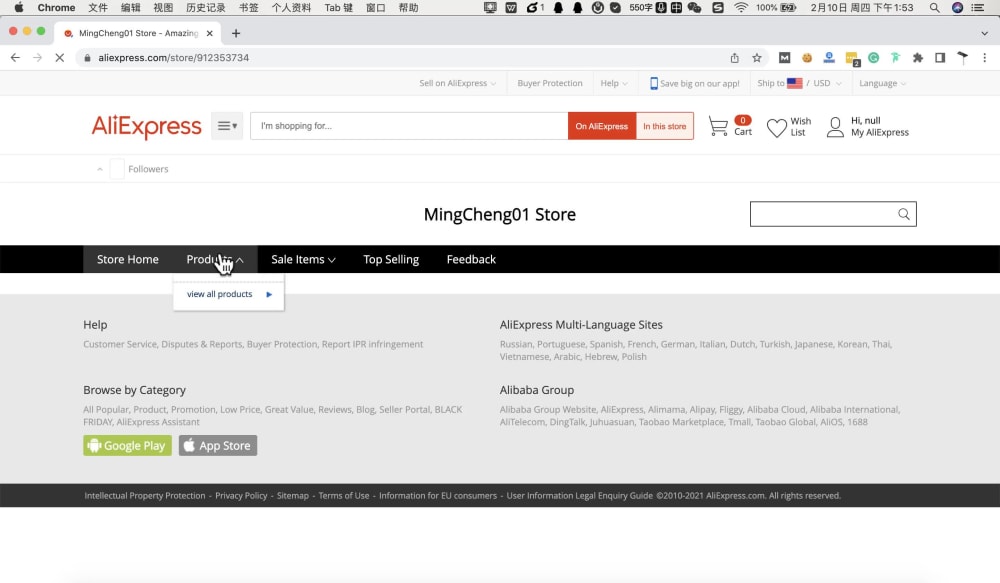
Task: Click the Save big on our app link
Action: pos(700,84)
